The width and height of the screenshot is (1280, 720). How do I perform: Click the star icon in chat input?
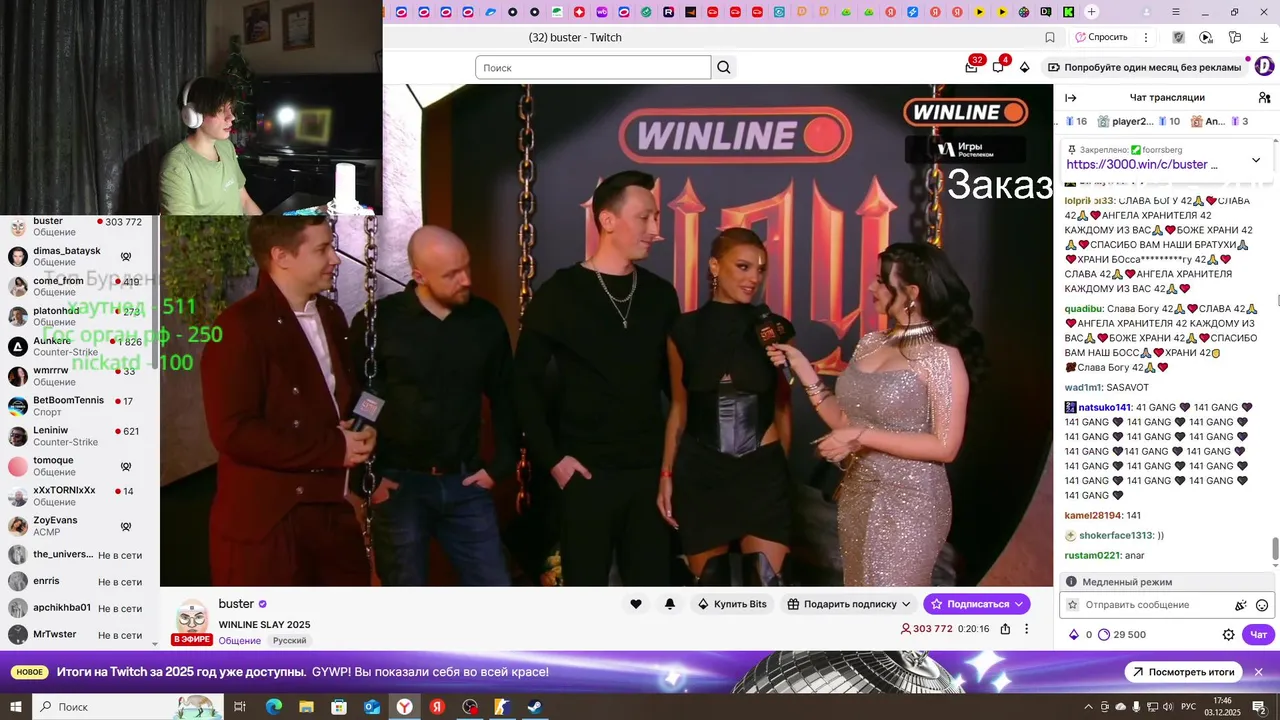(x=1073, y=605)
